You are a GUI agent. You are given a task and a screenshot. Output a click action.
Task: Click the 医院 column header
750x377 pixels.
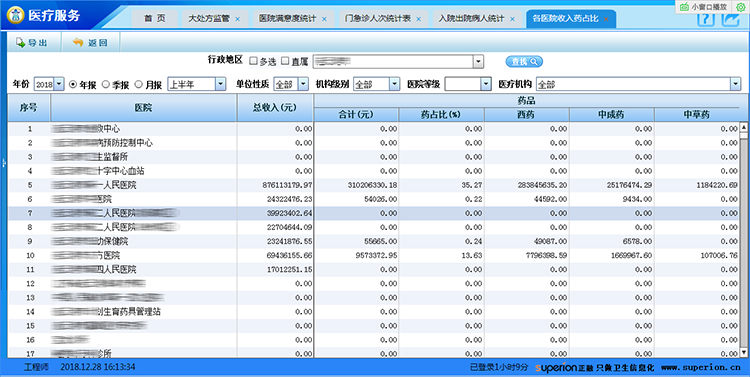coord(143,108)
